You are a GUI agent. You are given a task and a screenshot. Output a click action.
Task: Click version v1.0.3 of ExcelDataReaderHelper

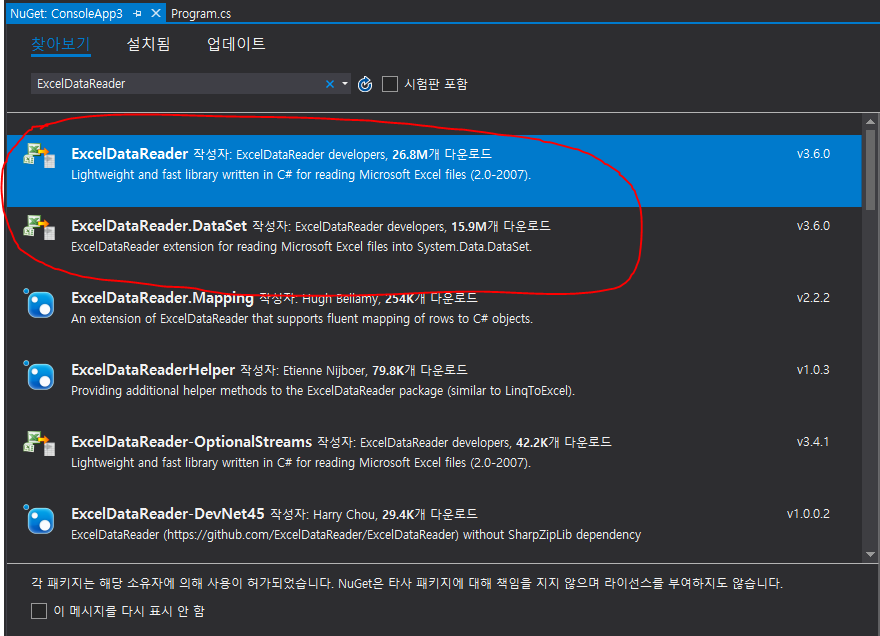point(813,369)
